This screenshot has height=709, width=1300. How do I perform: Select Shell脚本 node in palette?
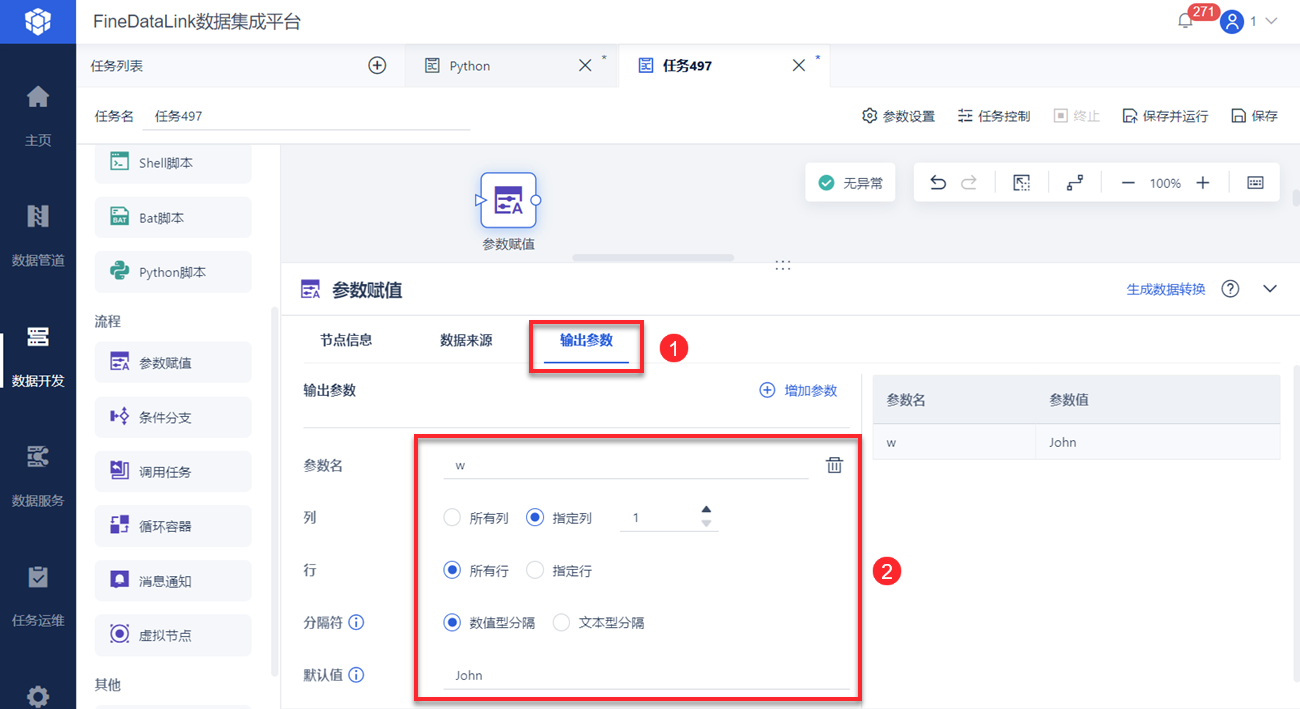173,163
